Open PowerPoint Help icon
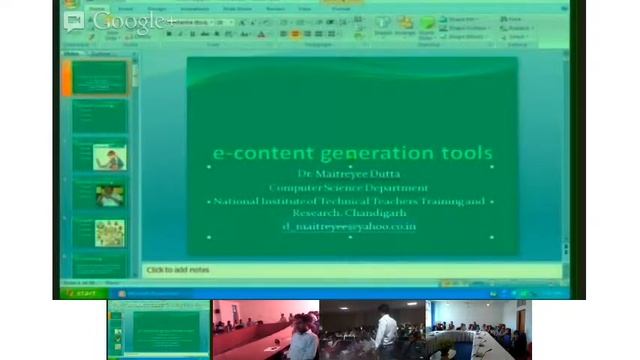The image size is (640, 360). (564, 8)
